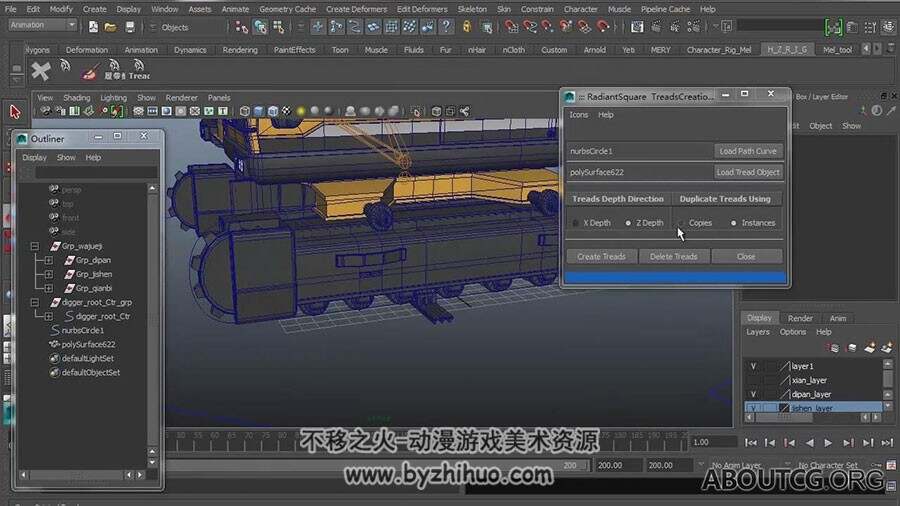Run the Treac shelf script icon
Screen dimensions: 900x506
(x=138, y=70)
